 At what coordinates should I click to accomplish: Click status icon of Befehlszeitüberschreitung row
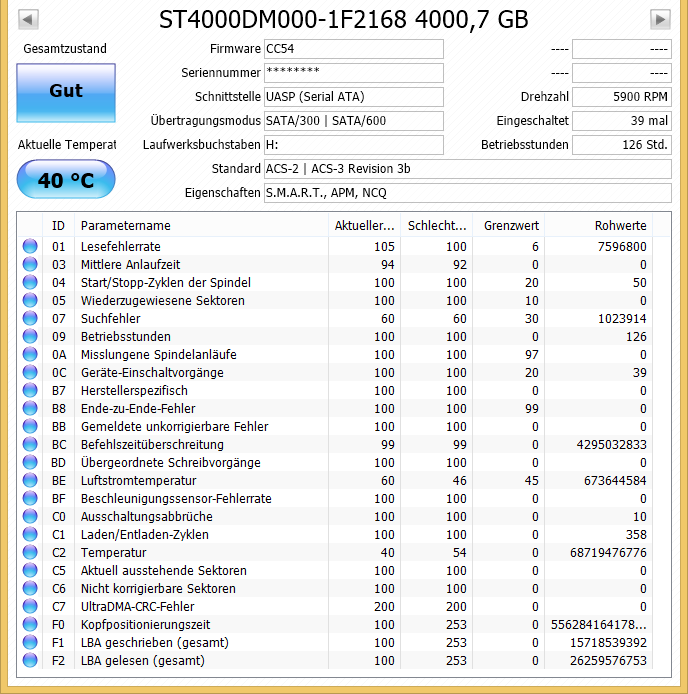pyautogui.click(x=30, y=444)
